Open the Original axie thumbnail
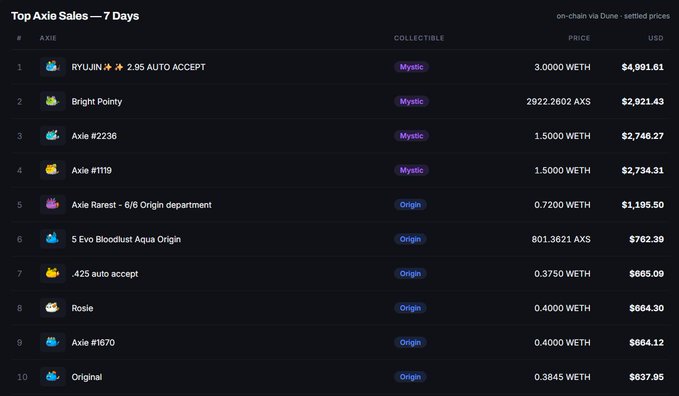The image size is (679, 396). 52,377
